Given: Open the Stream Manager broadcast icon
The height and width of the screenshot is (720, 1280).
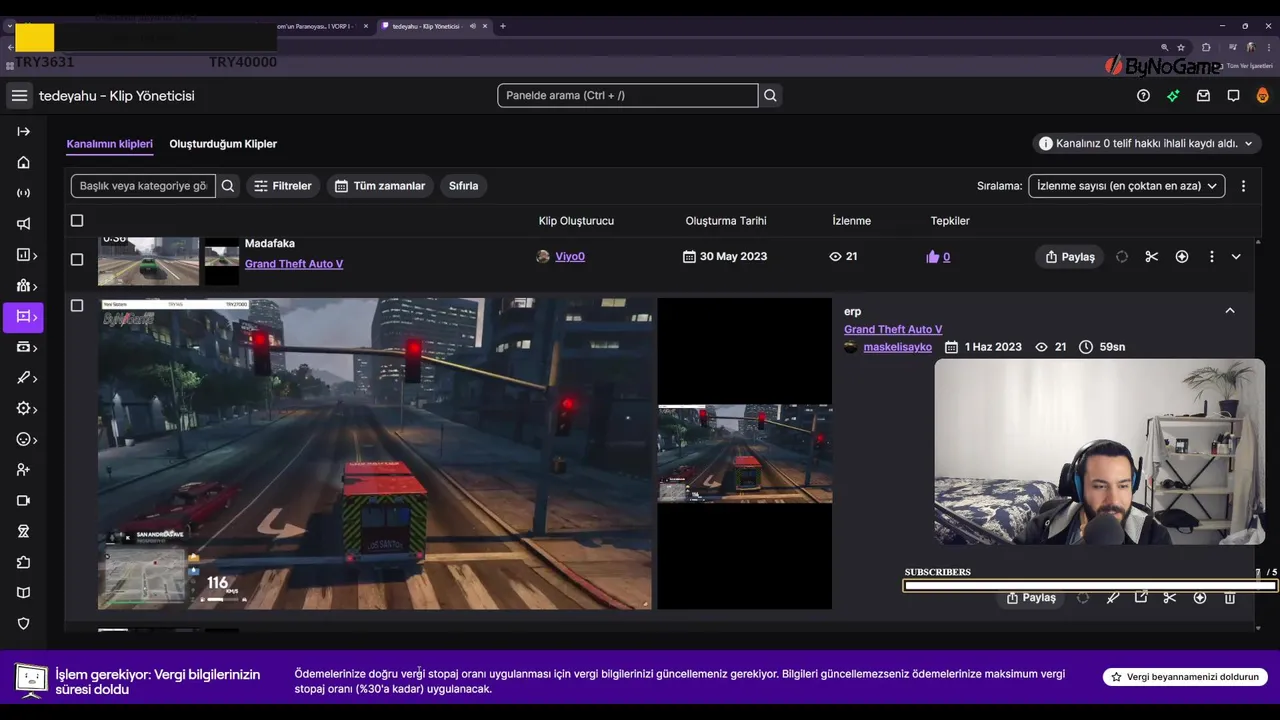Looking at the screenshot, I should [23, 193].
